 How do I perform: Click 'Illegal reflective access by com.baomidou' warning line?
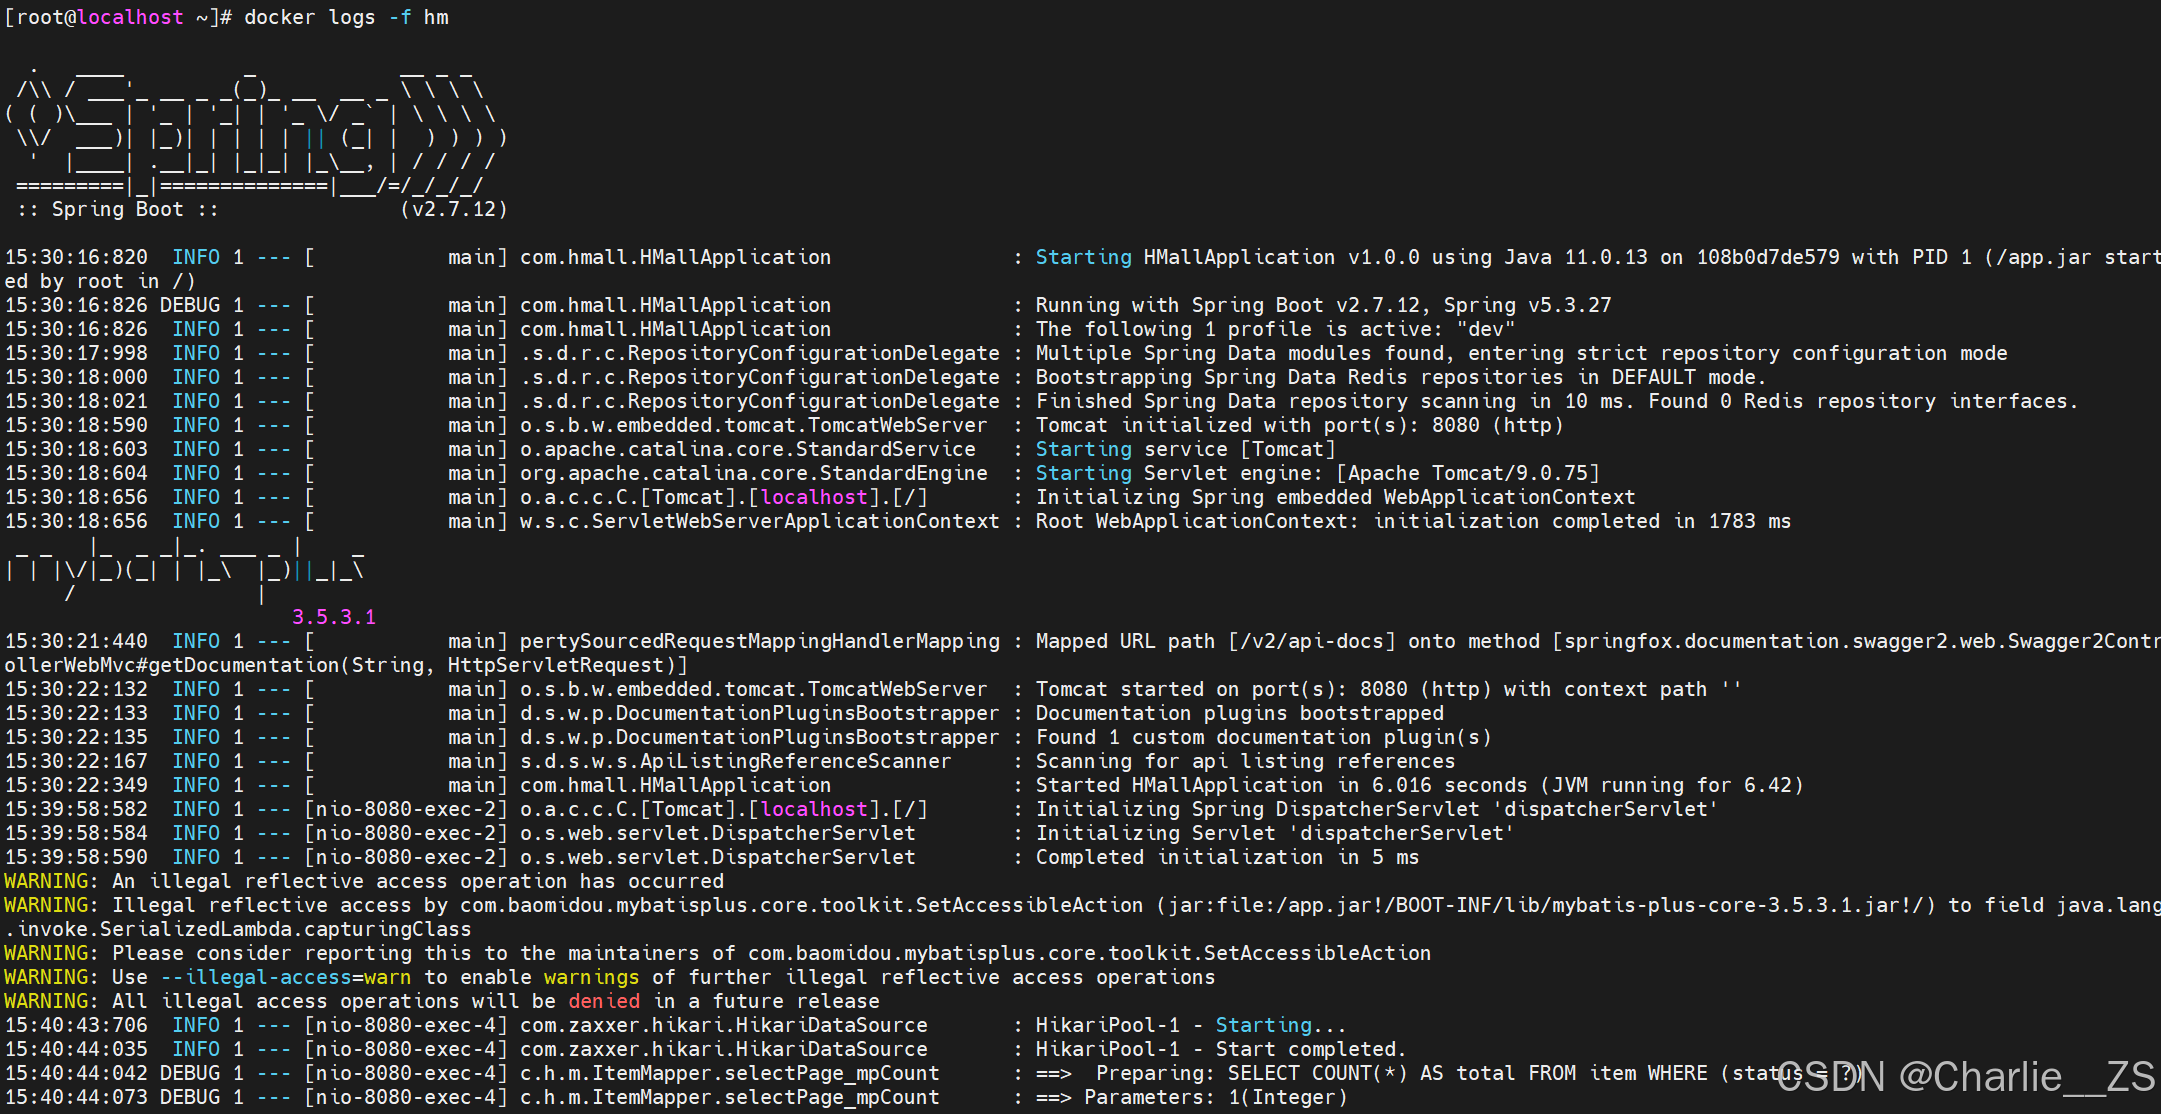1082,905
